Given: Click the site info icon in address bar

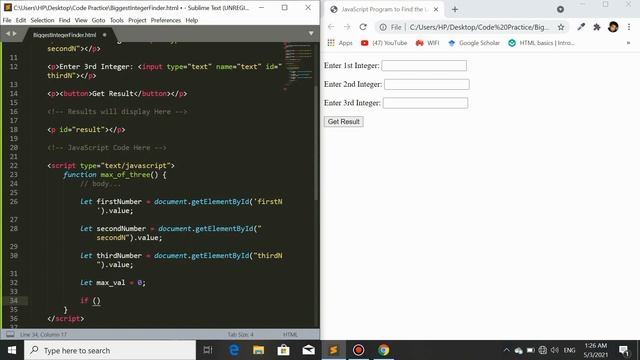Looking at the screenshot, I should tap(383, 27).
